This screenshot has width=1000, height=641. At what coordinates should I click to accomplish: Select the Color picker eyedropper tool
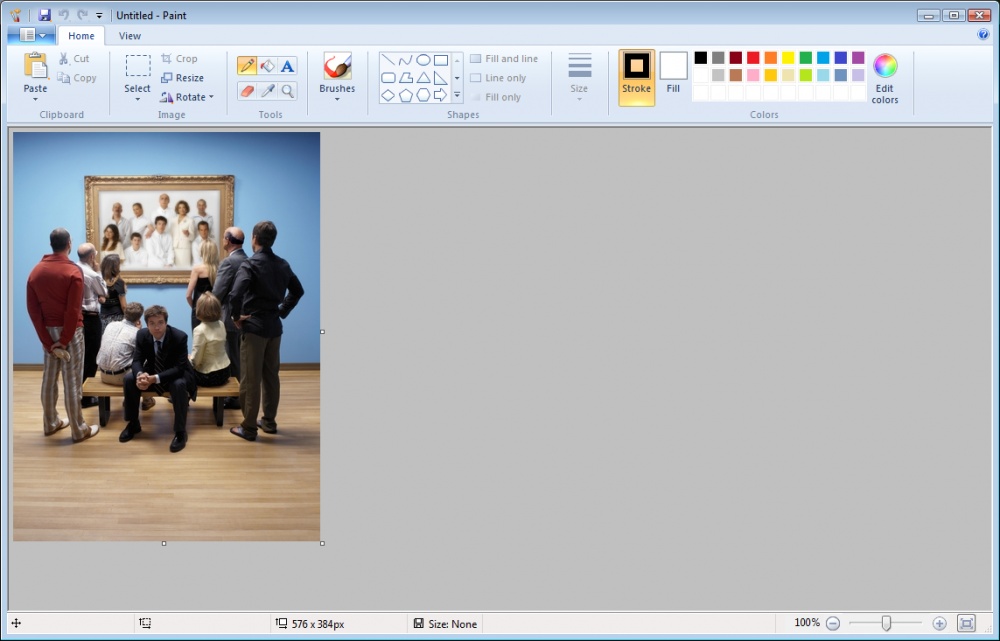[268, 91]
